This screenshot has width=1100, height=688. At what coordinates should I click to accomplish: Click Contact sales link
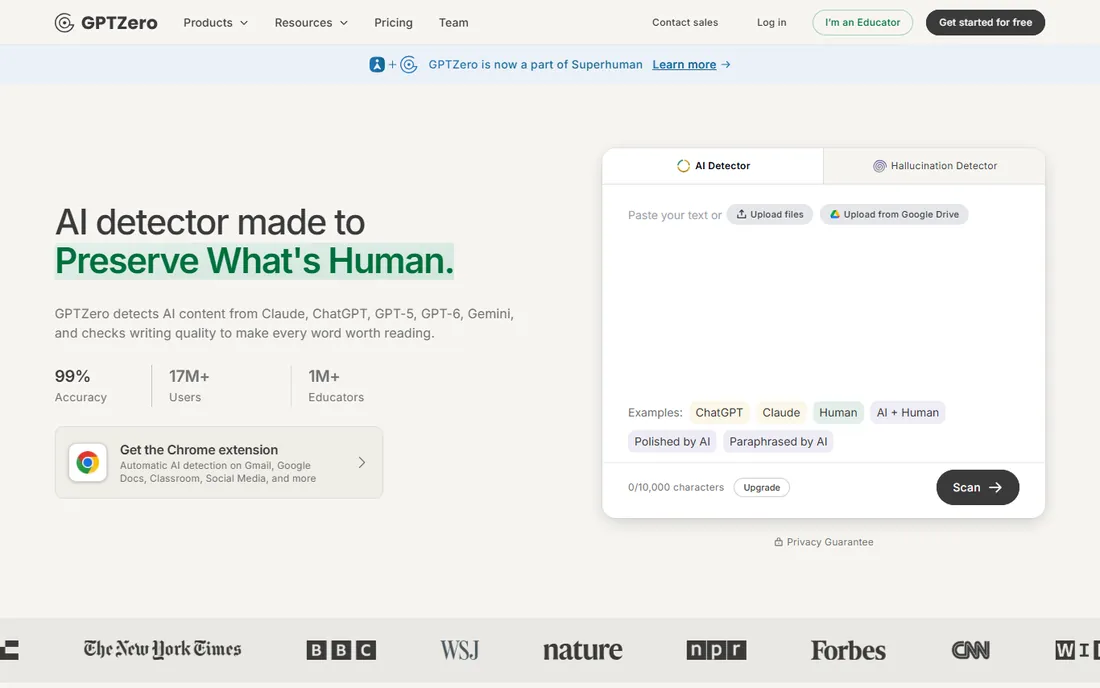coord(685,22)
